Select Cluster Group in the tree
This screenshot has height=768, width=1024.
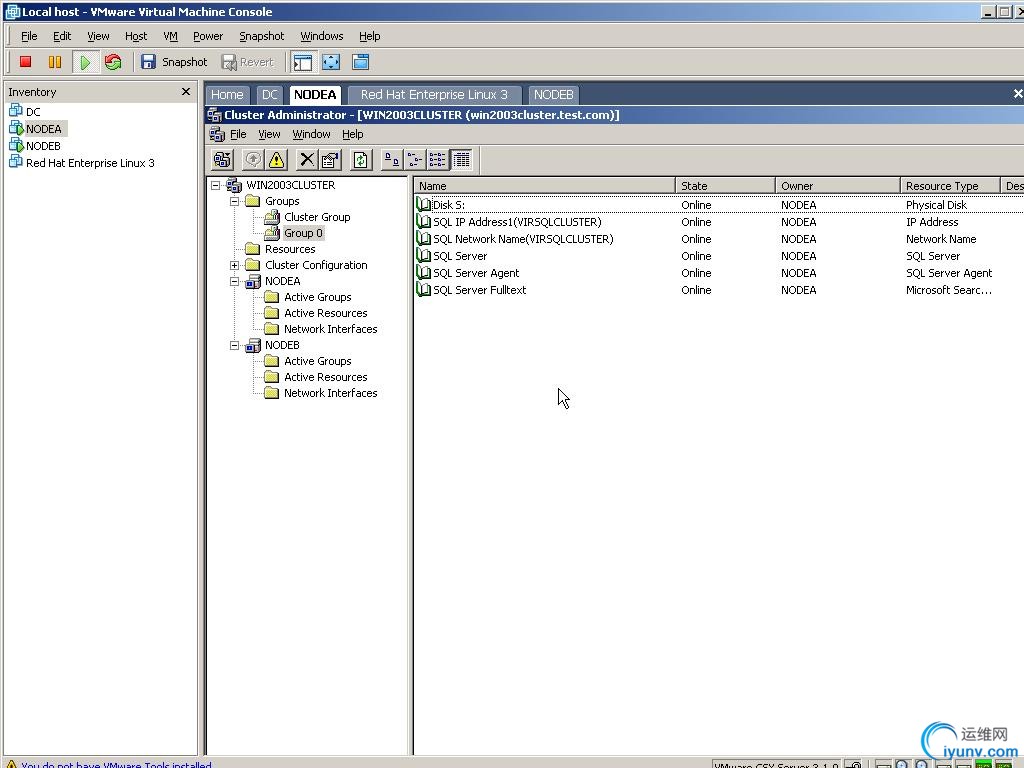317,217
